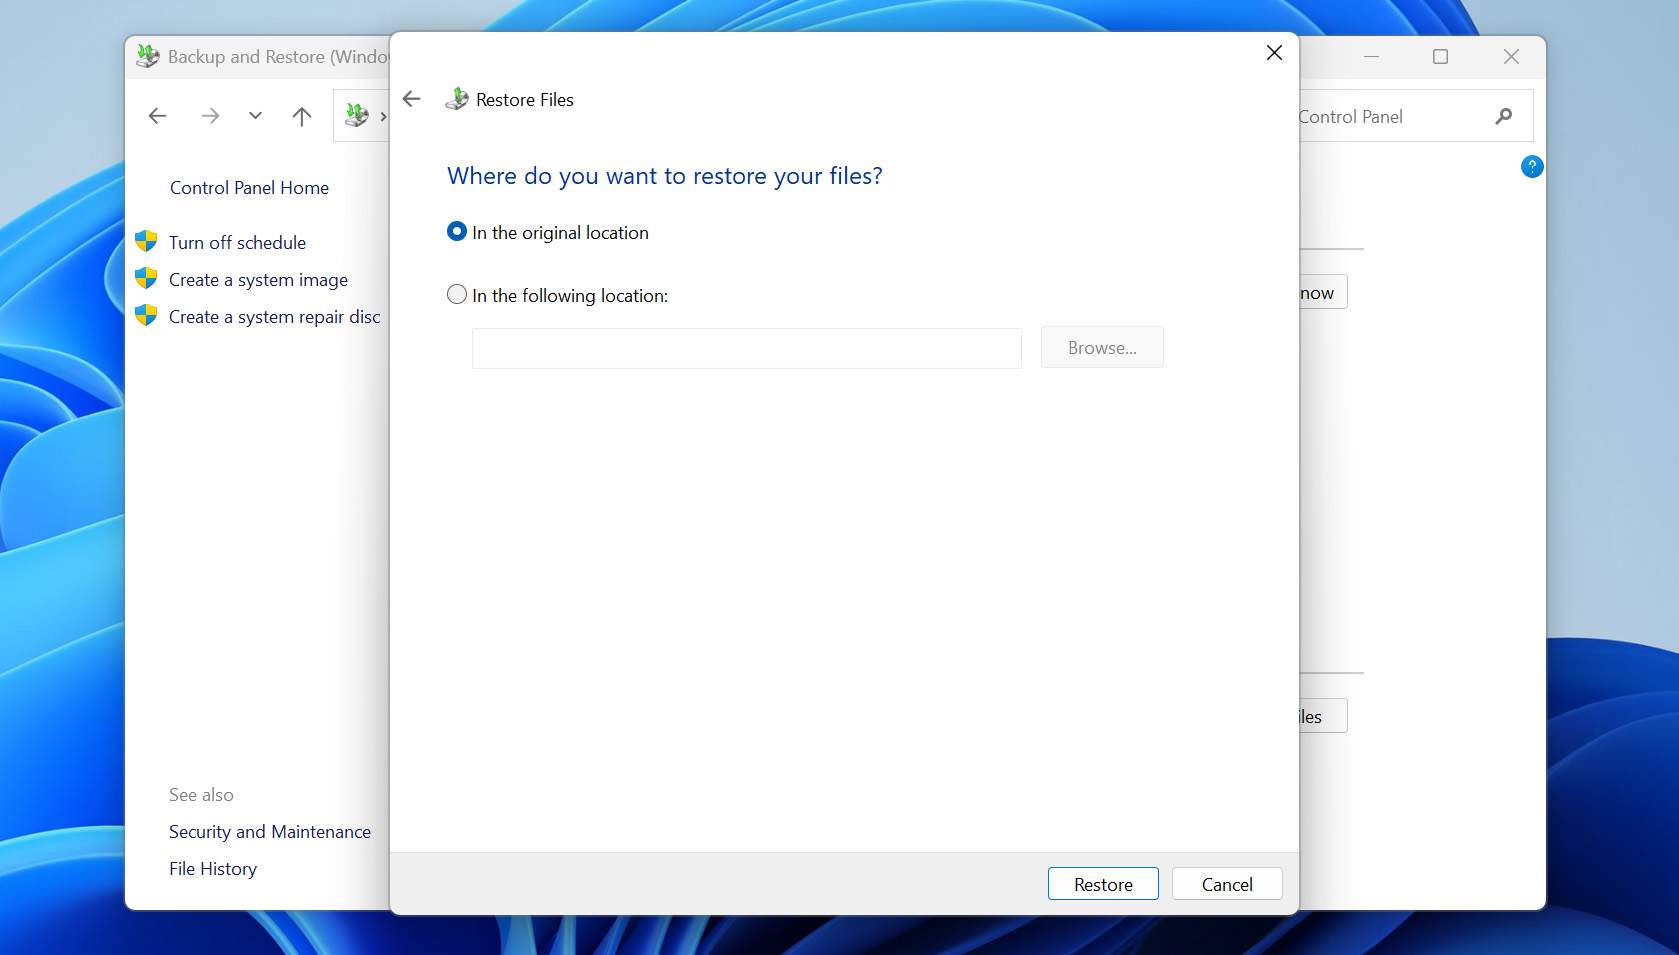
Task: Minimize the Backup and Restore window
Action: tap(1371, 57)
